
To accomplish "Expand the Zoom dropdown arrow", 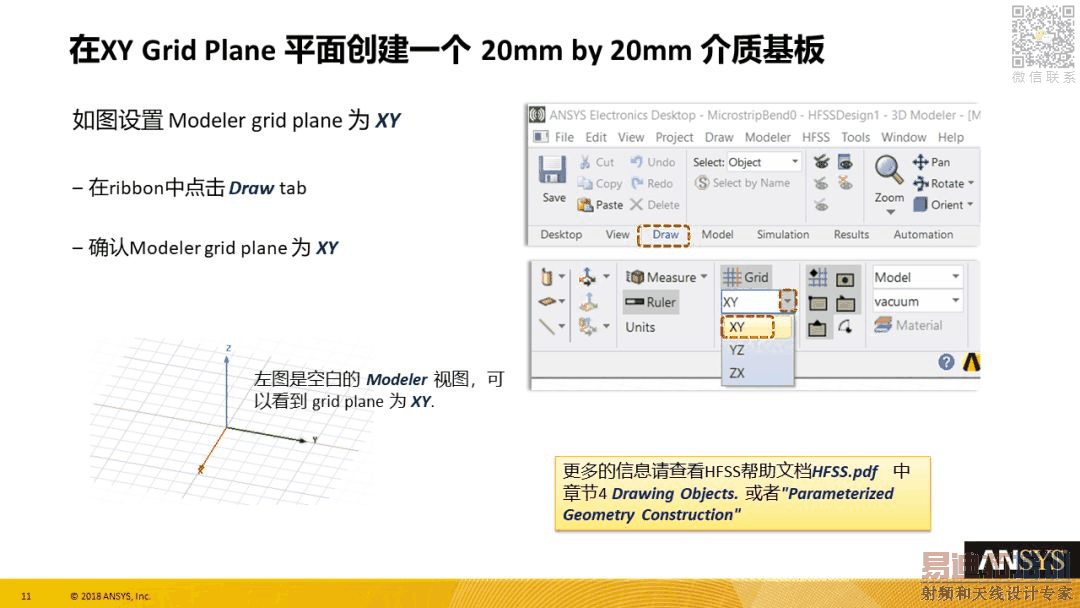I will click(890, 213).
